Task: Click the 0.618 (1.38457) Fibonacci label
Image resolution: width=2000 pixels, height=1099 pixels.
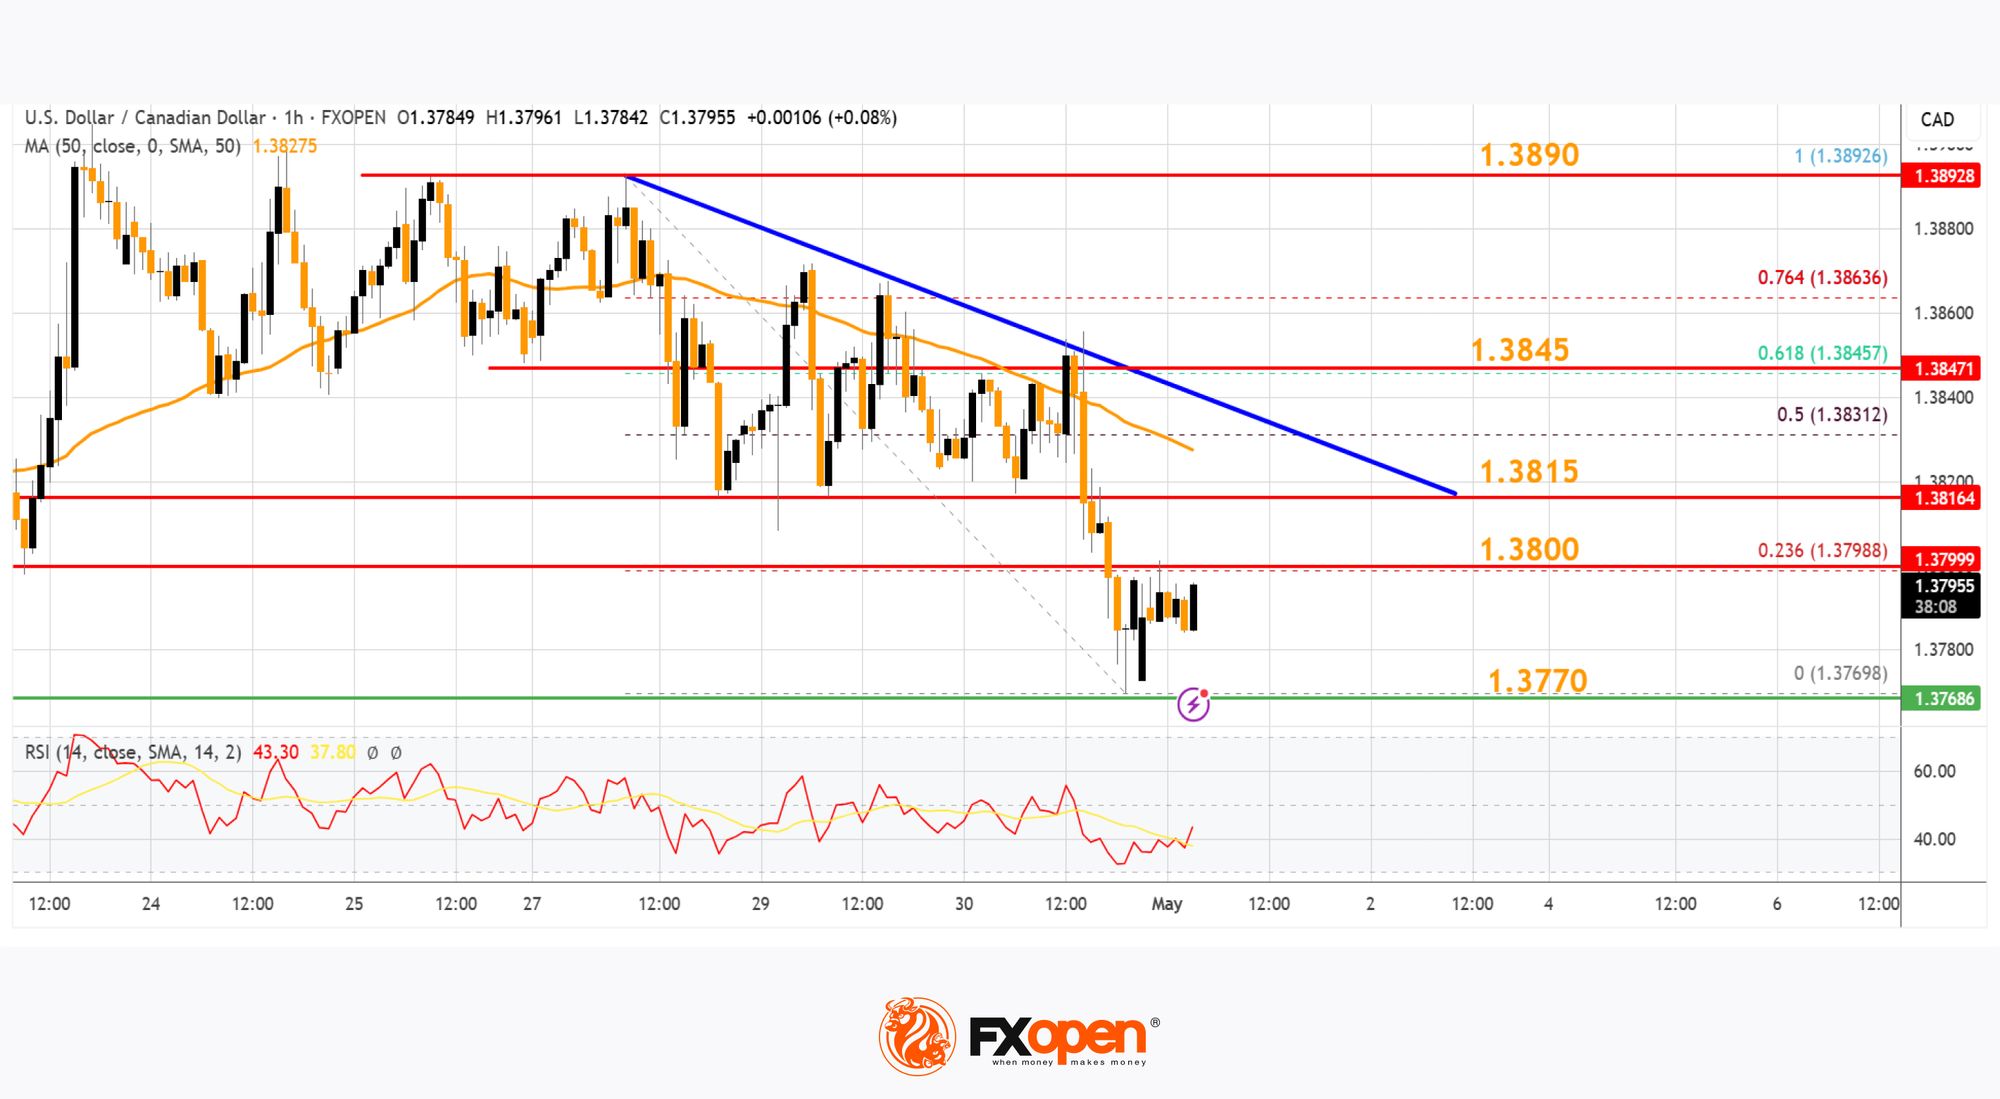Action: (x=1822, y=353)
